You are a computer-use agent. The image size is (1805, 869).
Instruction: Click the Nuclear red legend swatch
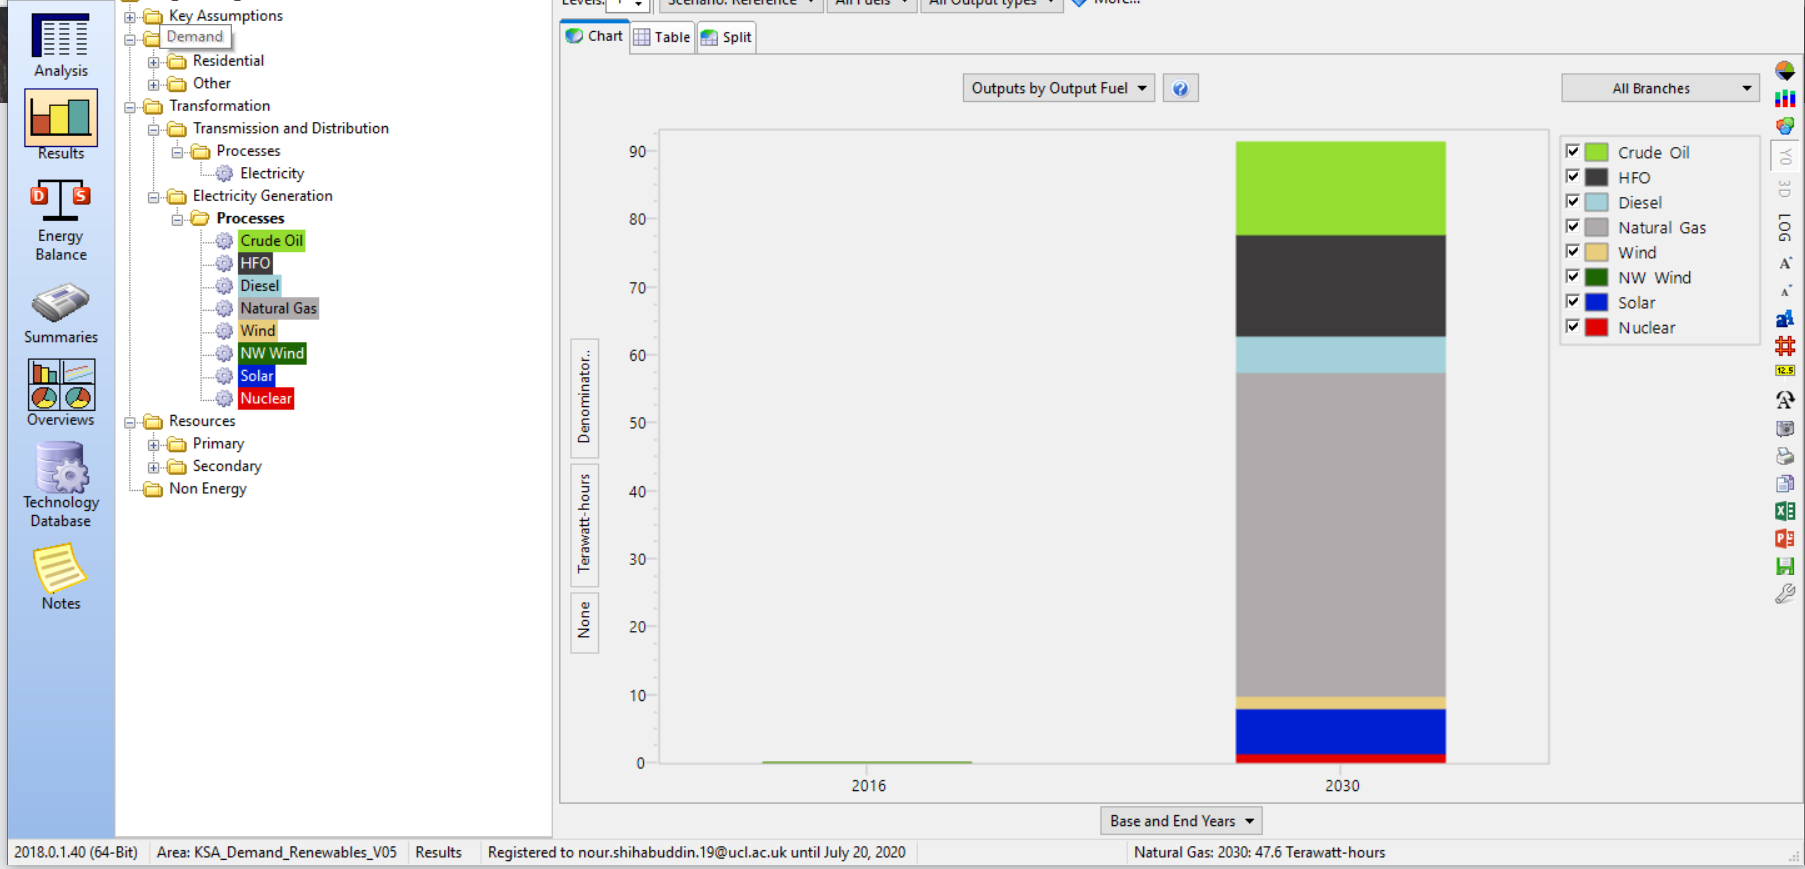(1597, 327)
